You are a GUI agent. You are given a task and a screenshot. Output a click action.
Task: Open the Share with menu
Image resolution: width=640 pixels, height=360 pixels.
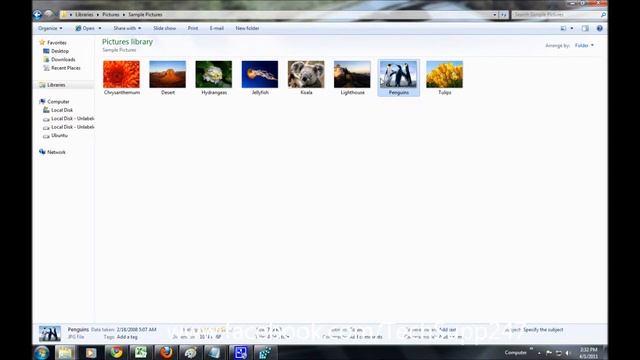tap(127, 28)
